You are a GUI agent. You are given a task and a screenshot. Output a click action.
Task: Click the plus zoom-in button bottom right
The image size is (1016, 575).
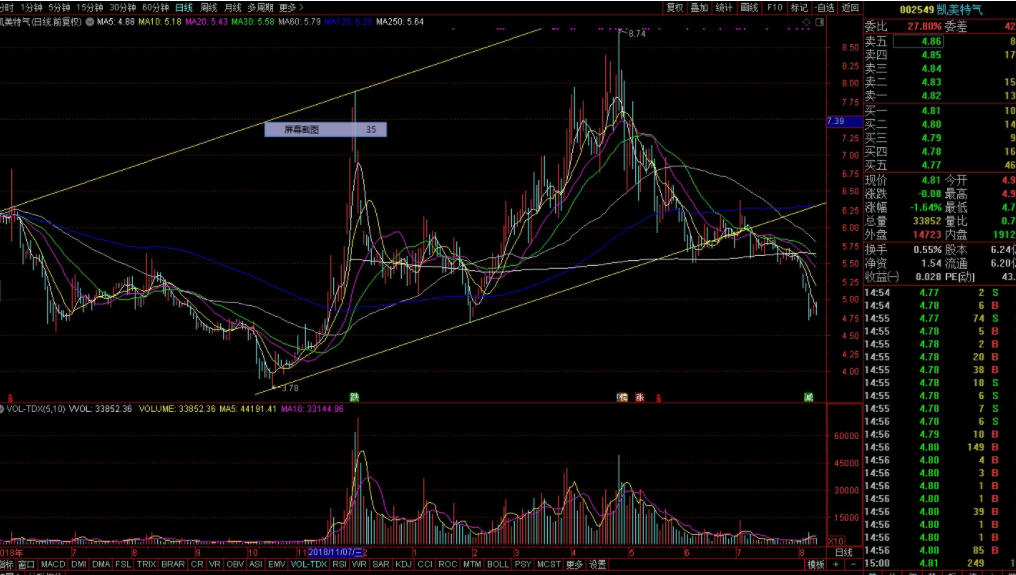click(835, 565)
